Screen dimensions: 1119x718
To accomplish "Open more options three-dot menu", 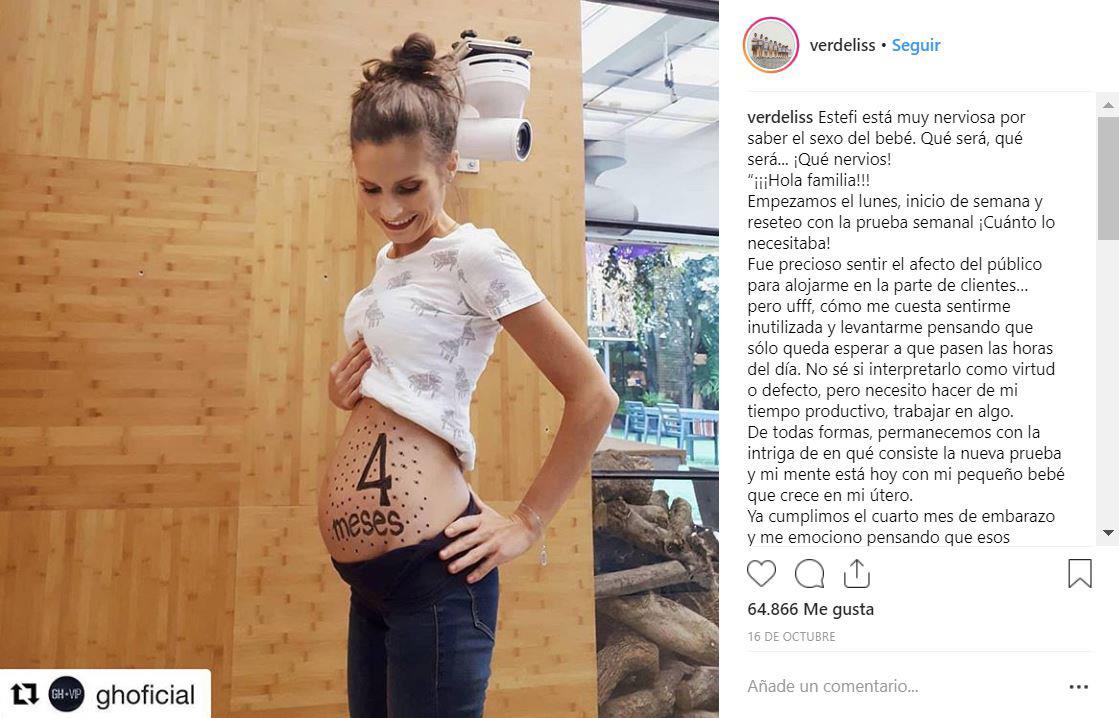I will point(1078,687).
